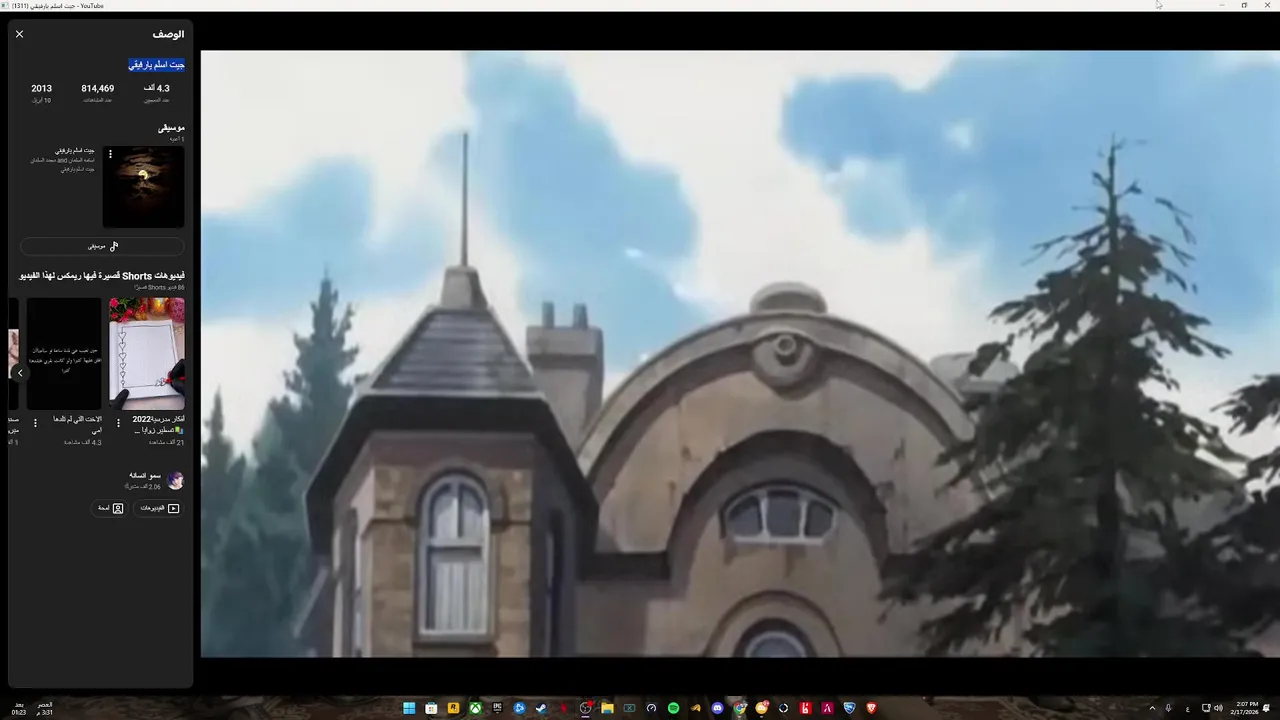Viewport: 1280px width, 720px height.
Task: Open the channel avatar in description
Action: [176, 481]
